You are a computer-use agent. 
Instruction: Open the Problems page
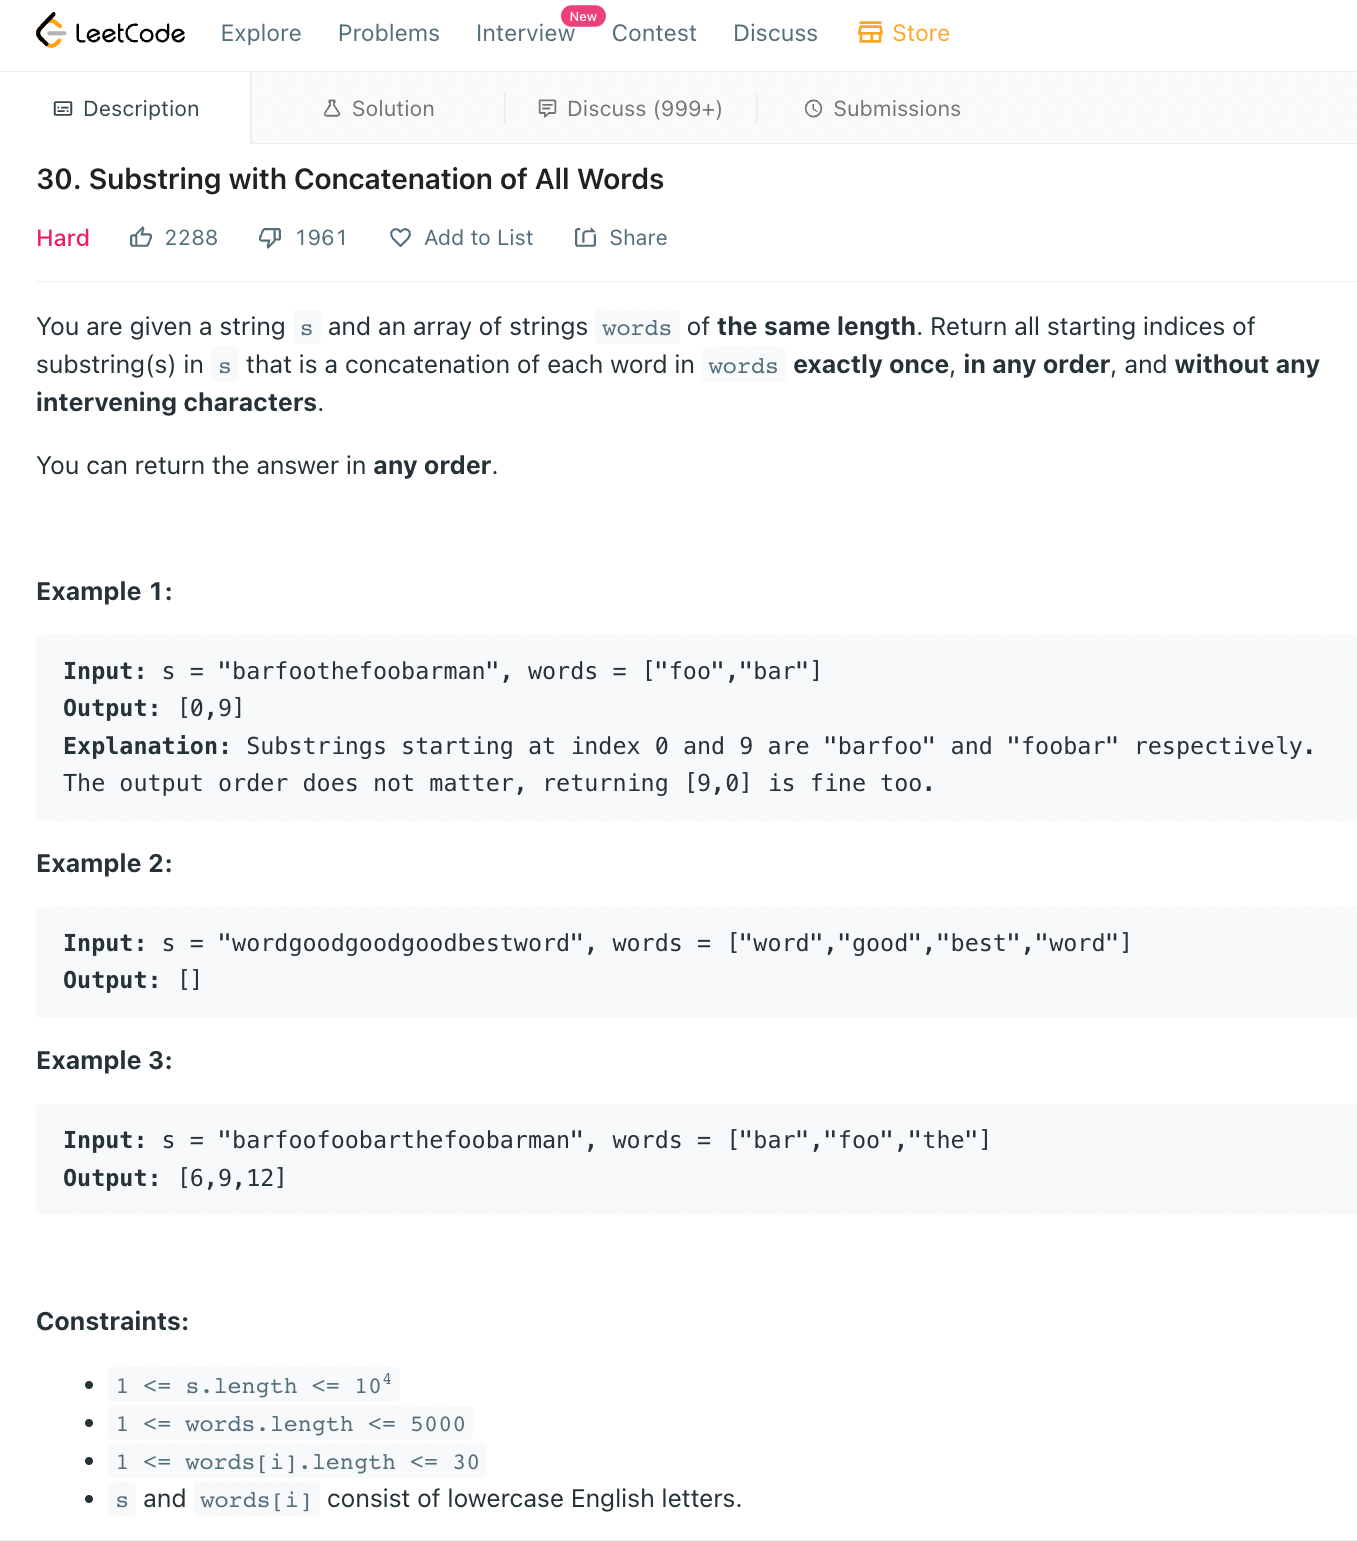click(x=389, y=33)
